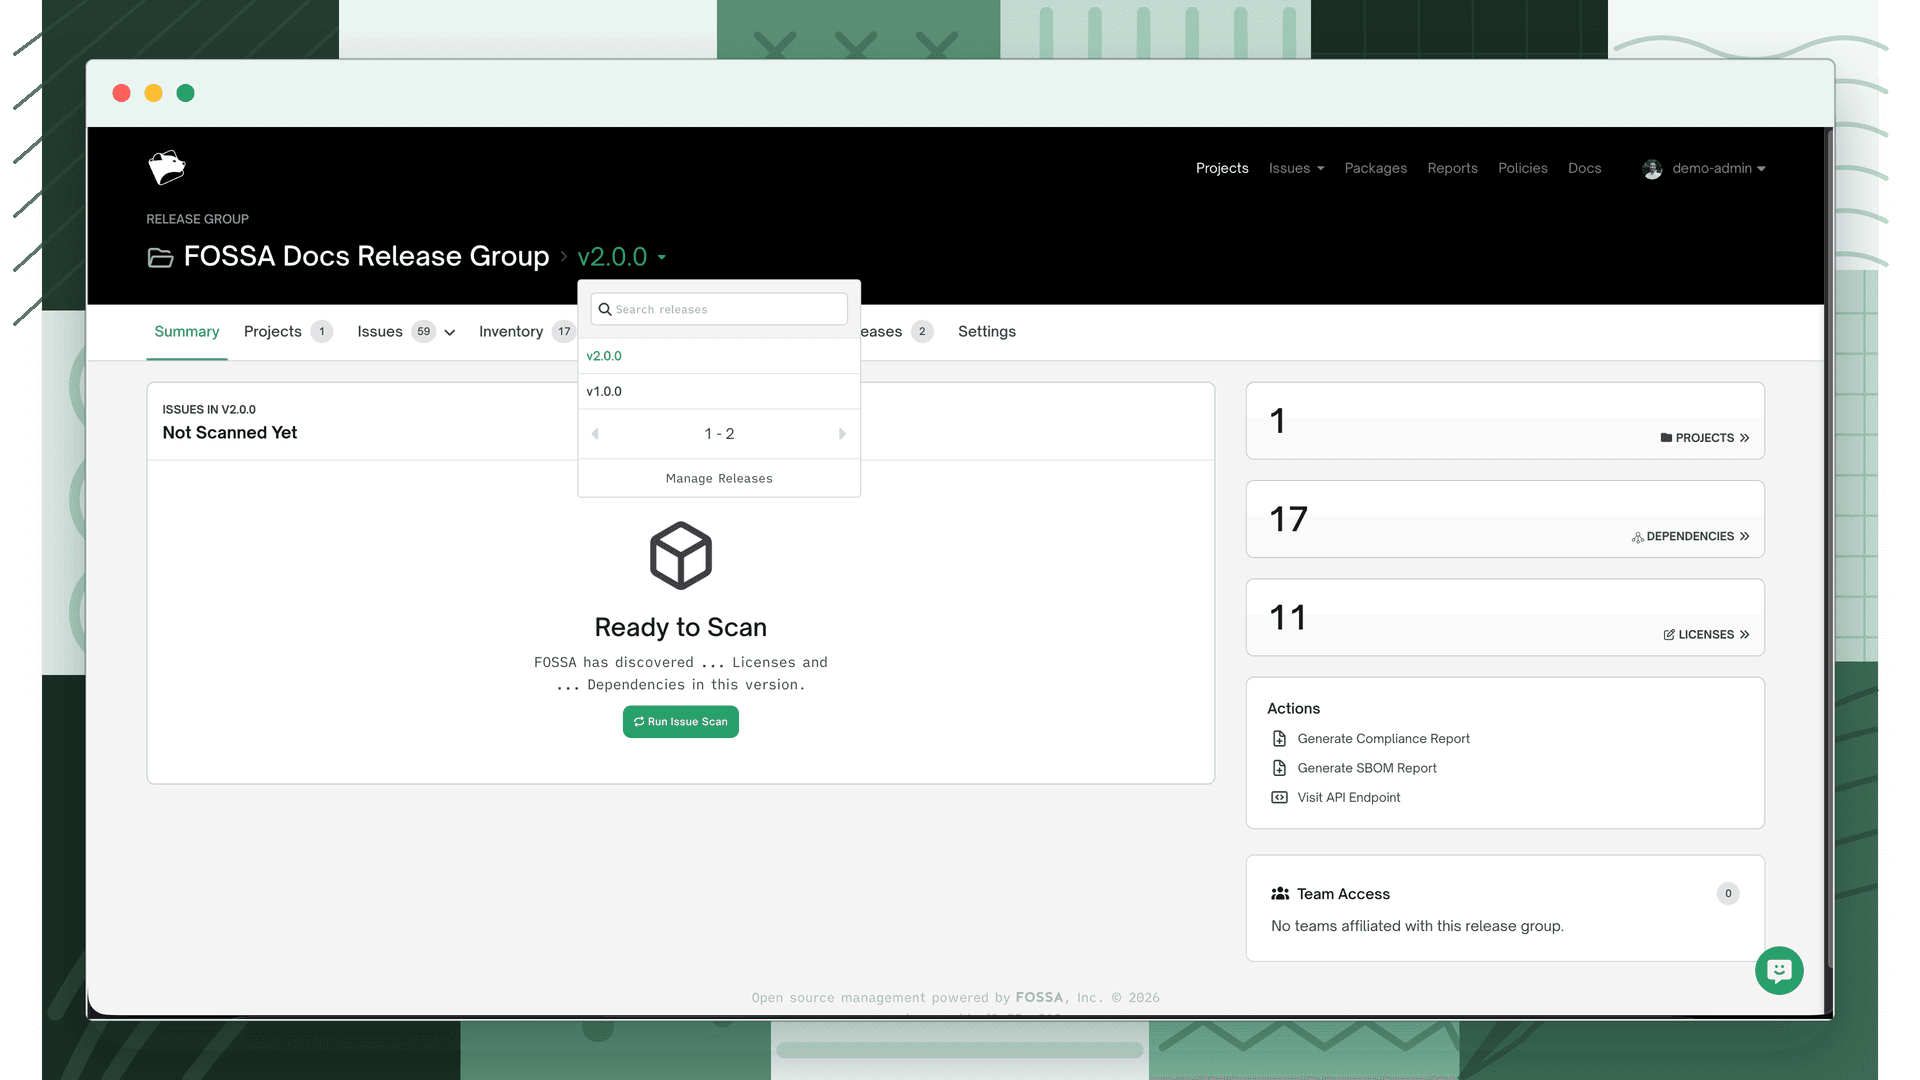Click the Issues count badge 59
Screen dimensions: 1920x1080
pyautogui.click(x=424, y=332)
